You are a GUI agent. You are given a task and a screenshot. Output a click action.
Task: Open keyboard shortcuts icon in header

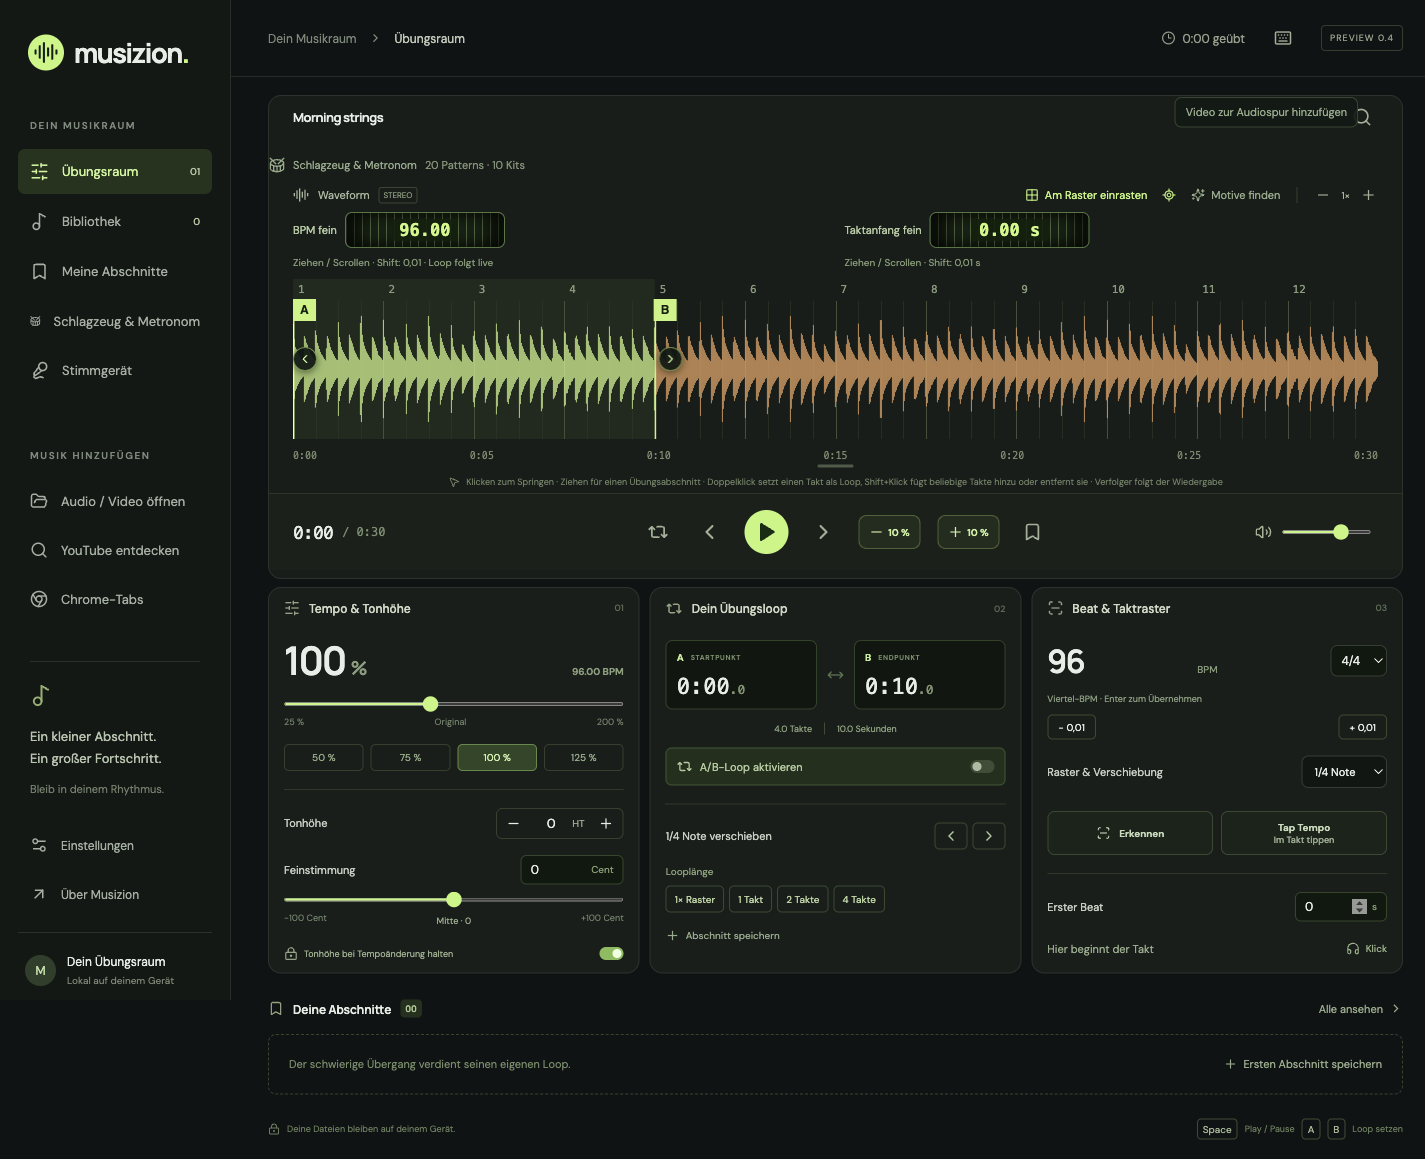(x=1283, y=38)
